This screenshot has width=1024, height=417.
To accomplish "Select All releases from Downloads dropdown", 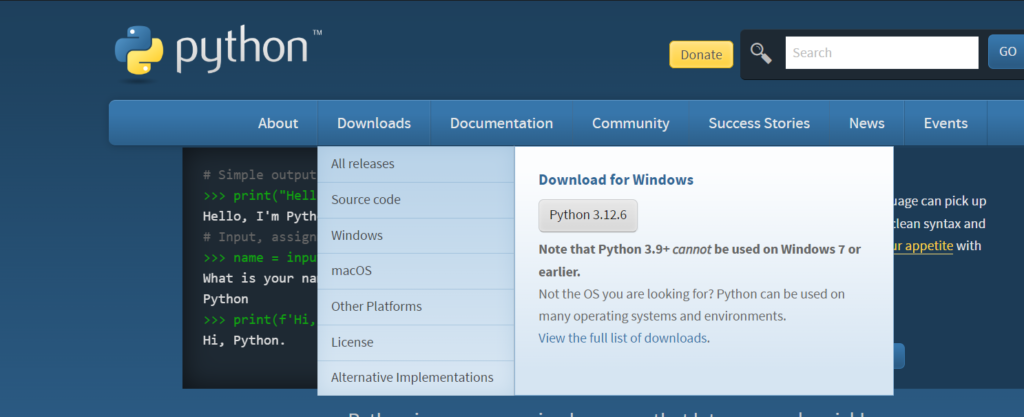I will pos(416,164).
